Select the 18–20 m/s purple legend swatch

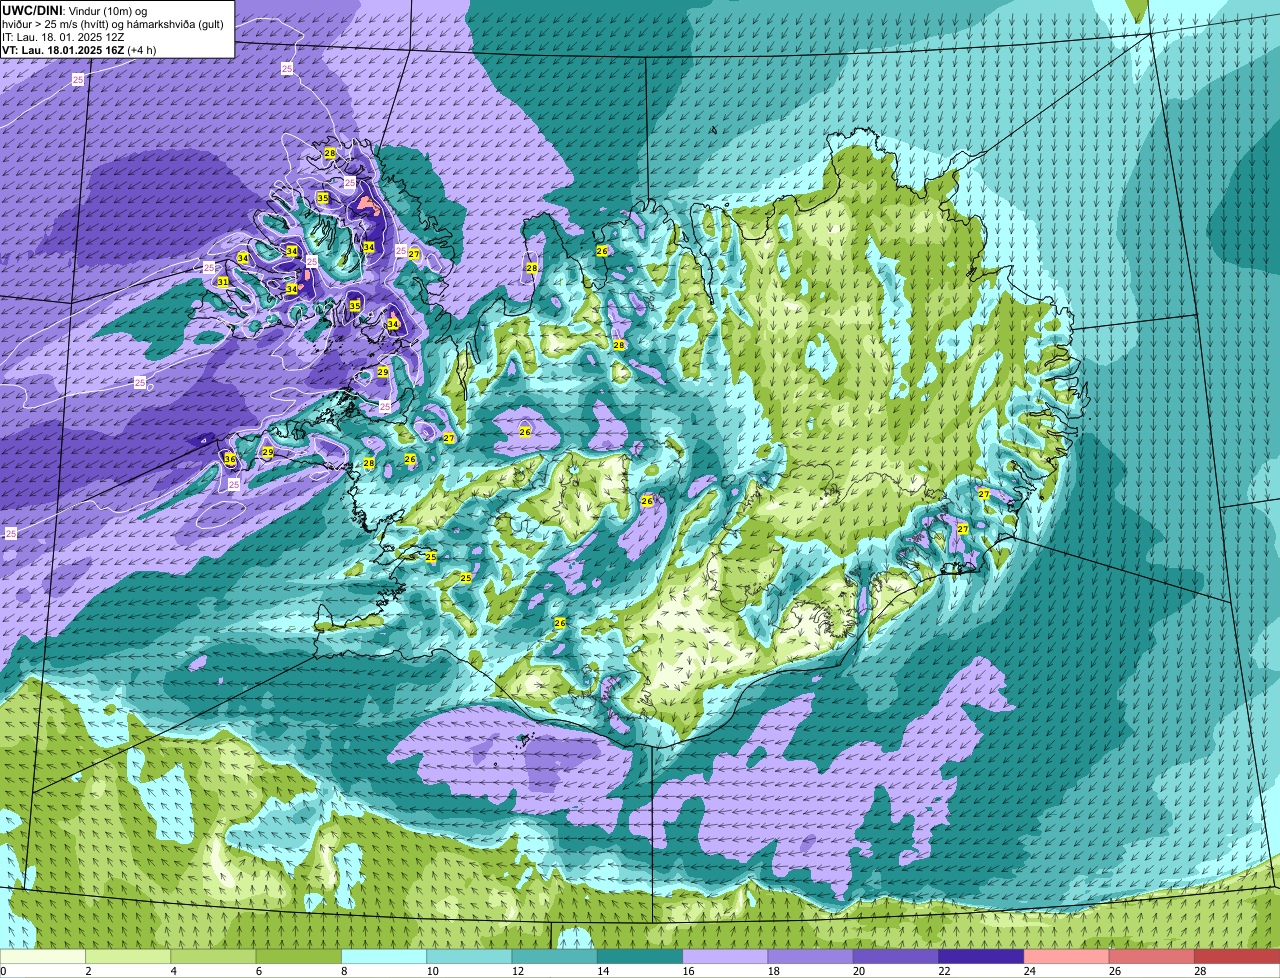click(810, 956)
